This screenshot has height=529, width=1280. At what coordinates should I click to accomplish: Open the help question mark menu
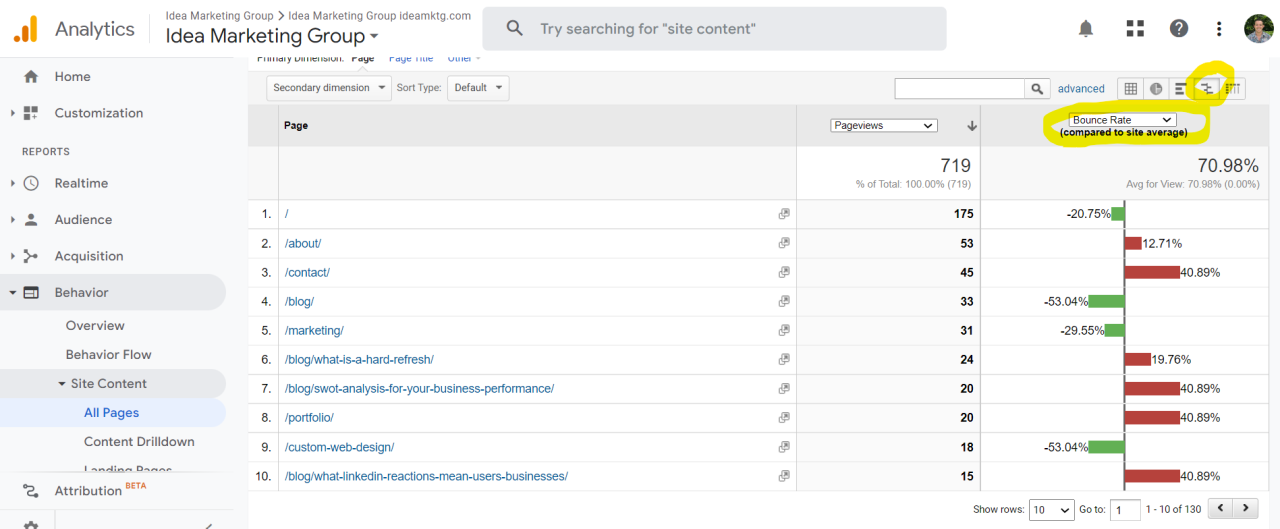point(1179,29)
